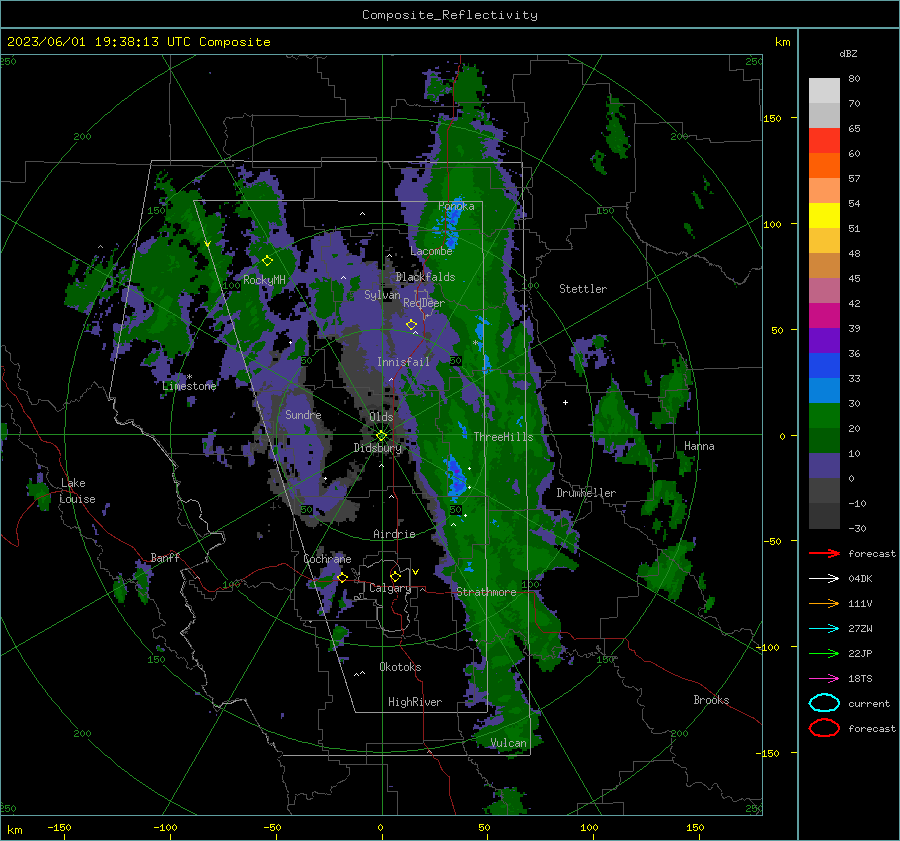
Task: Click the blue 33 dBZ color swatch
Action: (824, 365)
